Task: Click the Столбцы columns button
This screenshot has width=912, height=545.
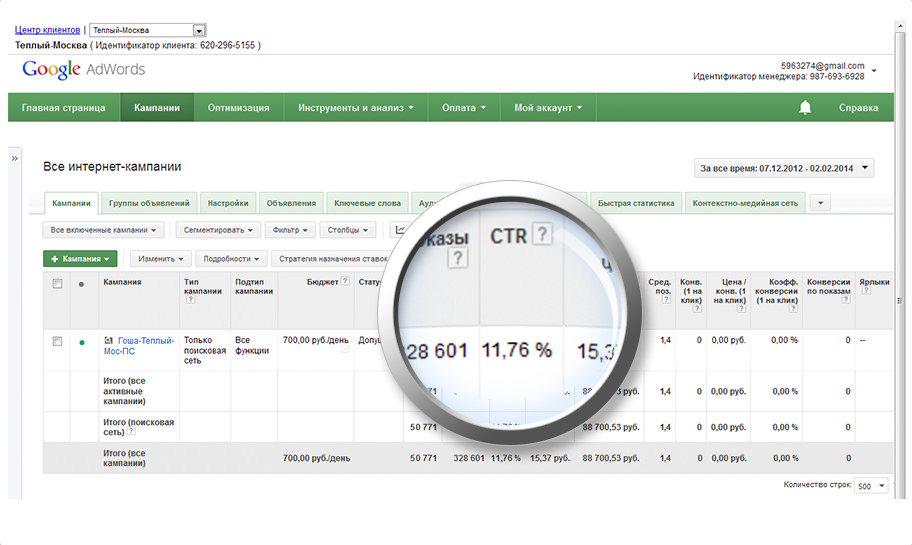Action: click(346, 230)
